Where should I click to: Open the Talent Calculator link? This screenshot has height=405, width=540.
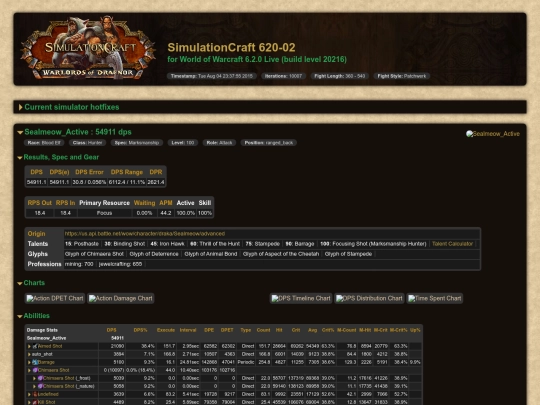[452, 244]
